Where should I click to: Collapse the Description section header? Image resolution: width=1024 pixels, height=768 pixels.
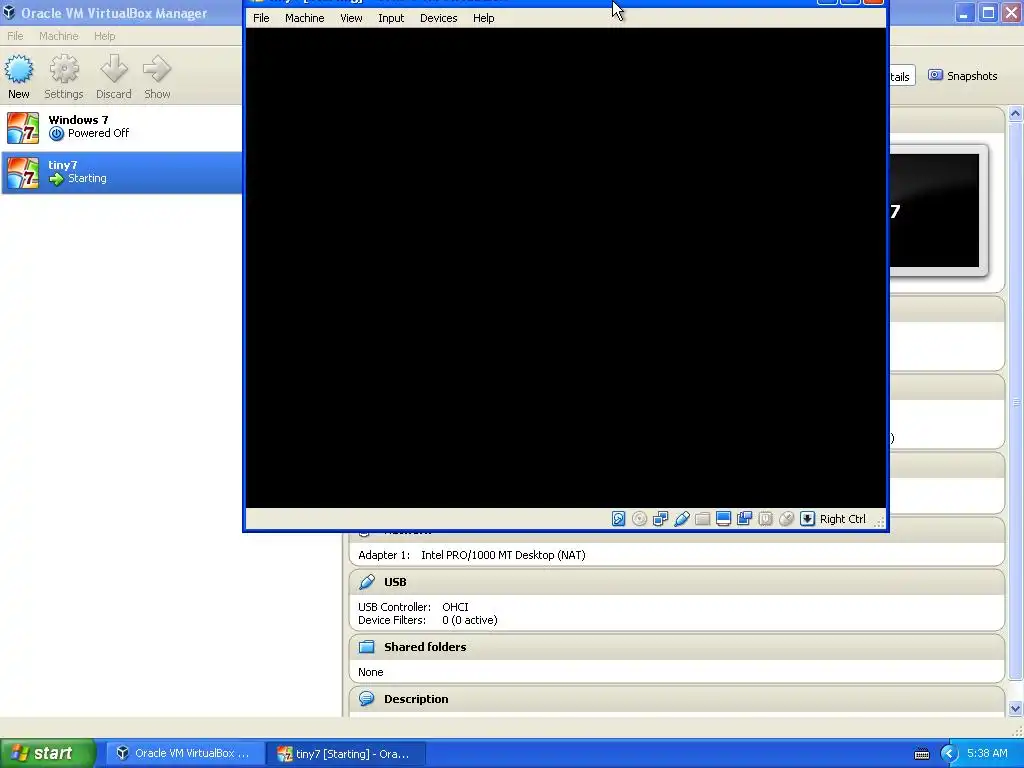(x=677, y=699)
